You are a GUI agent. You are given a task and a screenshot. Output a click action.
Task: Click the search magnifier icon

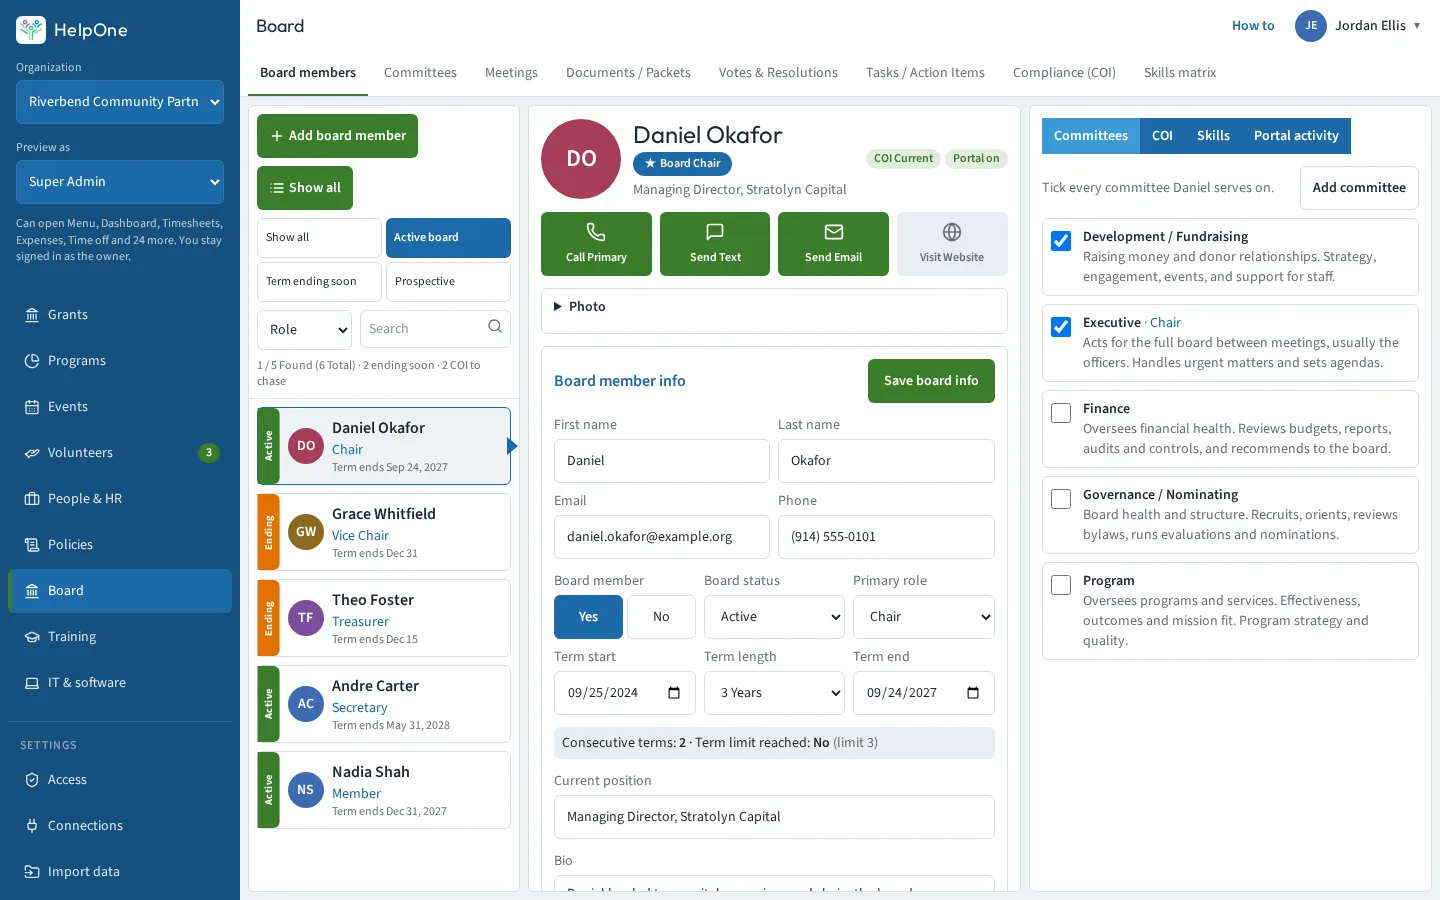[495, 327]
